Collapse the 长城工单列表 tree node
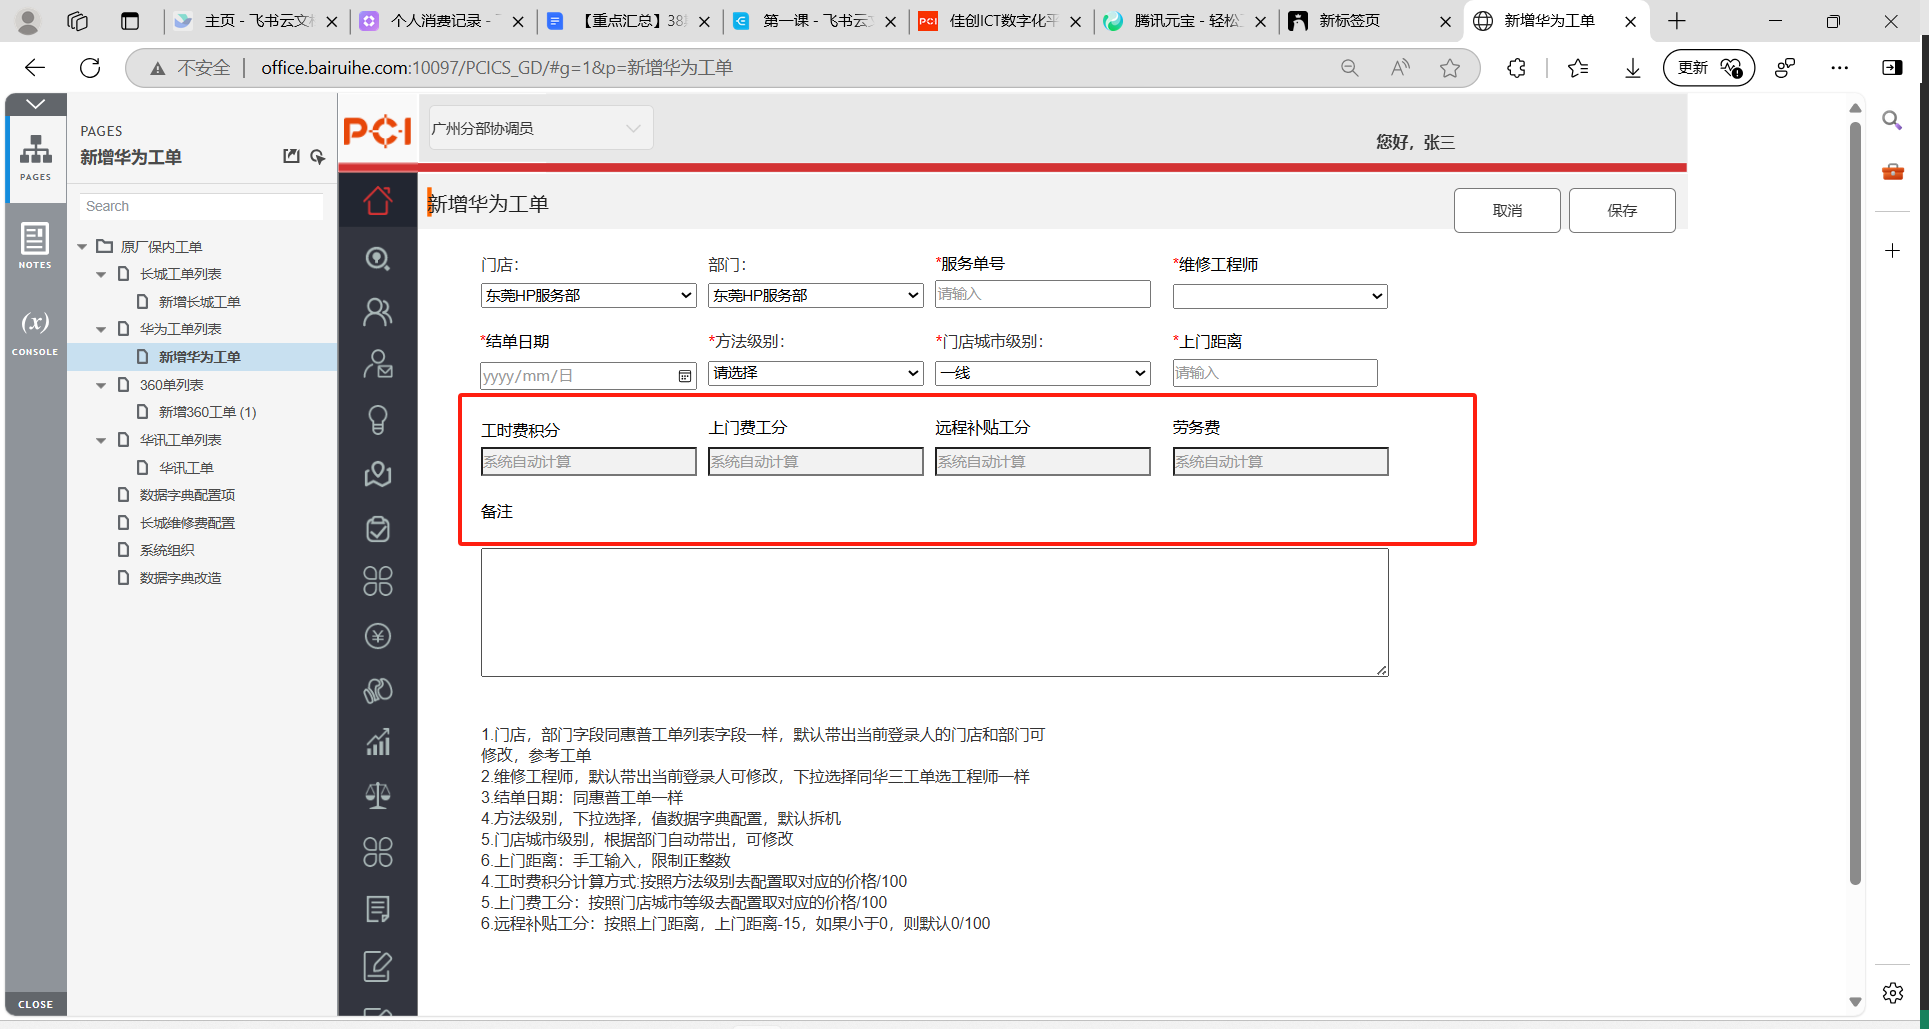This screenshot has height=1029, width=1929. coord(101,274)
